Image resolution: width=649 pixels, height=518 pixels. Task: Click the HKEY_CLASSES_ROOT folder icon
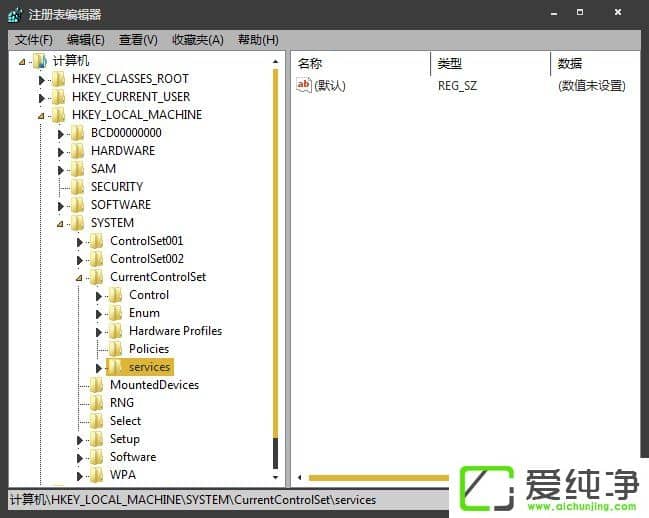pos(59,79)
